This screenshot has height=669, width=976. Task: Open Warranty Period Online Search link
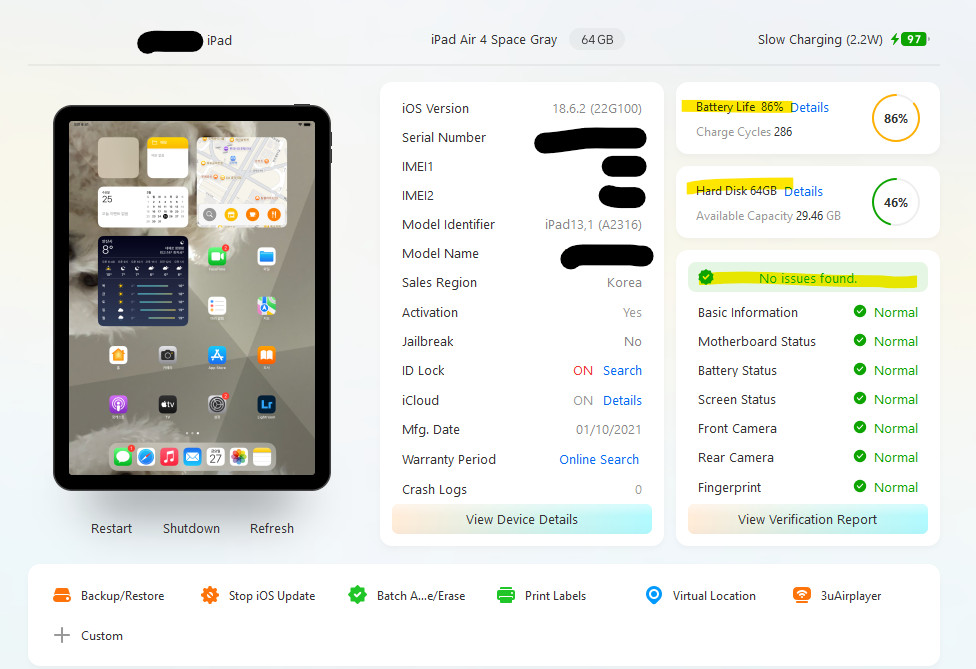point(599,459)
